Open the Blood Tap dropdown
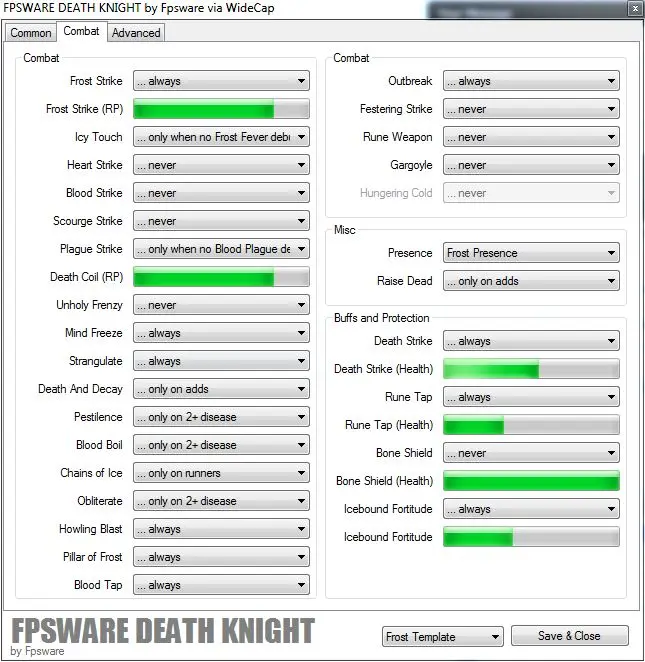The width and height of the screenshot is (645, 662). pyautogui.click(x=221, y=585)
